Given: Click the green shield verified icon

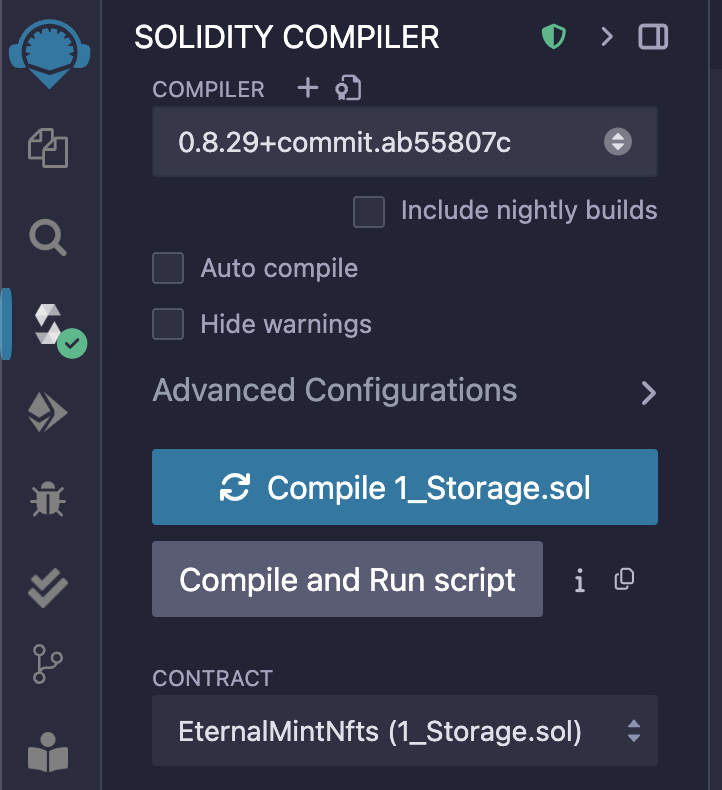Looking at the screenshot, I should tap(554, 37).
